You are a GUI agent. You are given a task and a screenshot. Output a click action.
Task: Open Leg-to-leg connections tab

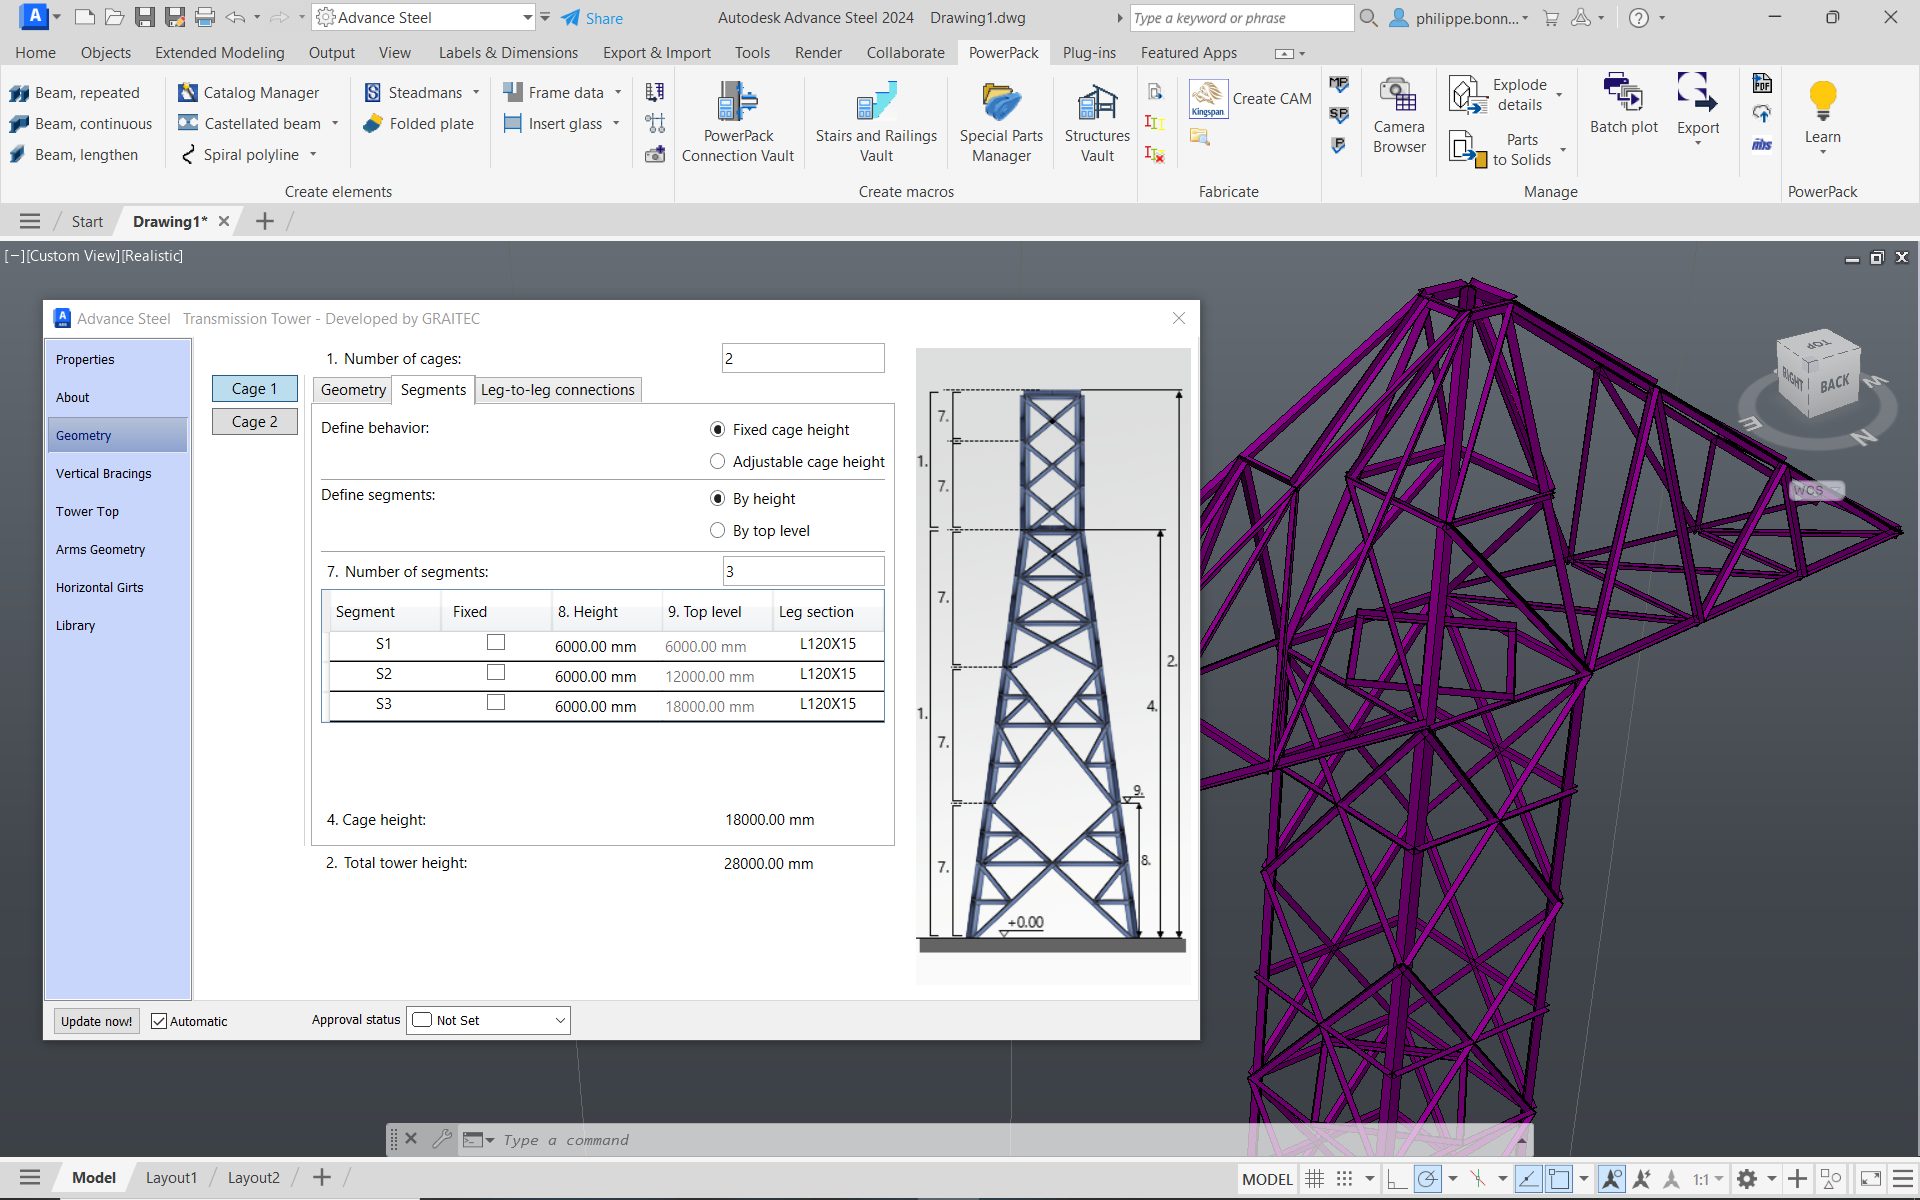pyautogui.click(x=557, y=390)
